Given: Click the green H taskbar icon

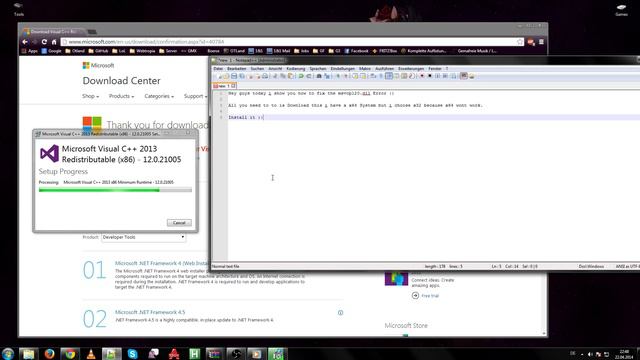Looking at the screenshot, I should point(195,353).
